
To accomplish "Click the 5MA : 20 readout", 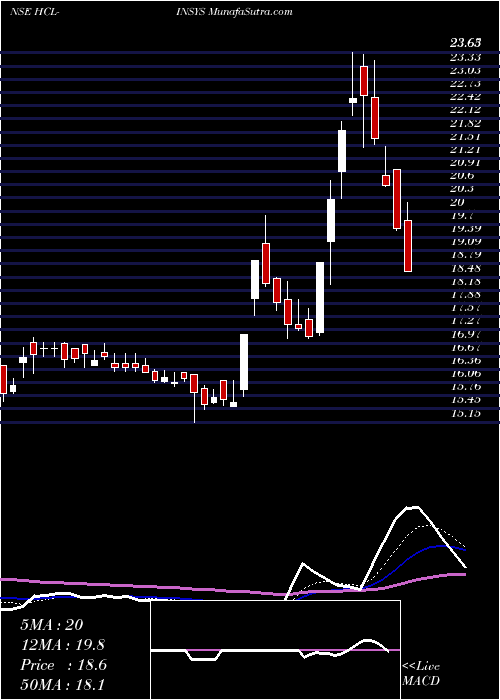I will pyautogui.click(x=52, y=625).
